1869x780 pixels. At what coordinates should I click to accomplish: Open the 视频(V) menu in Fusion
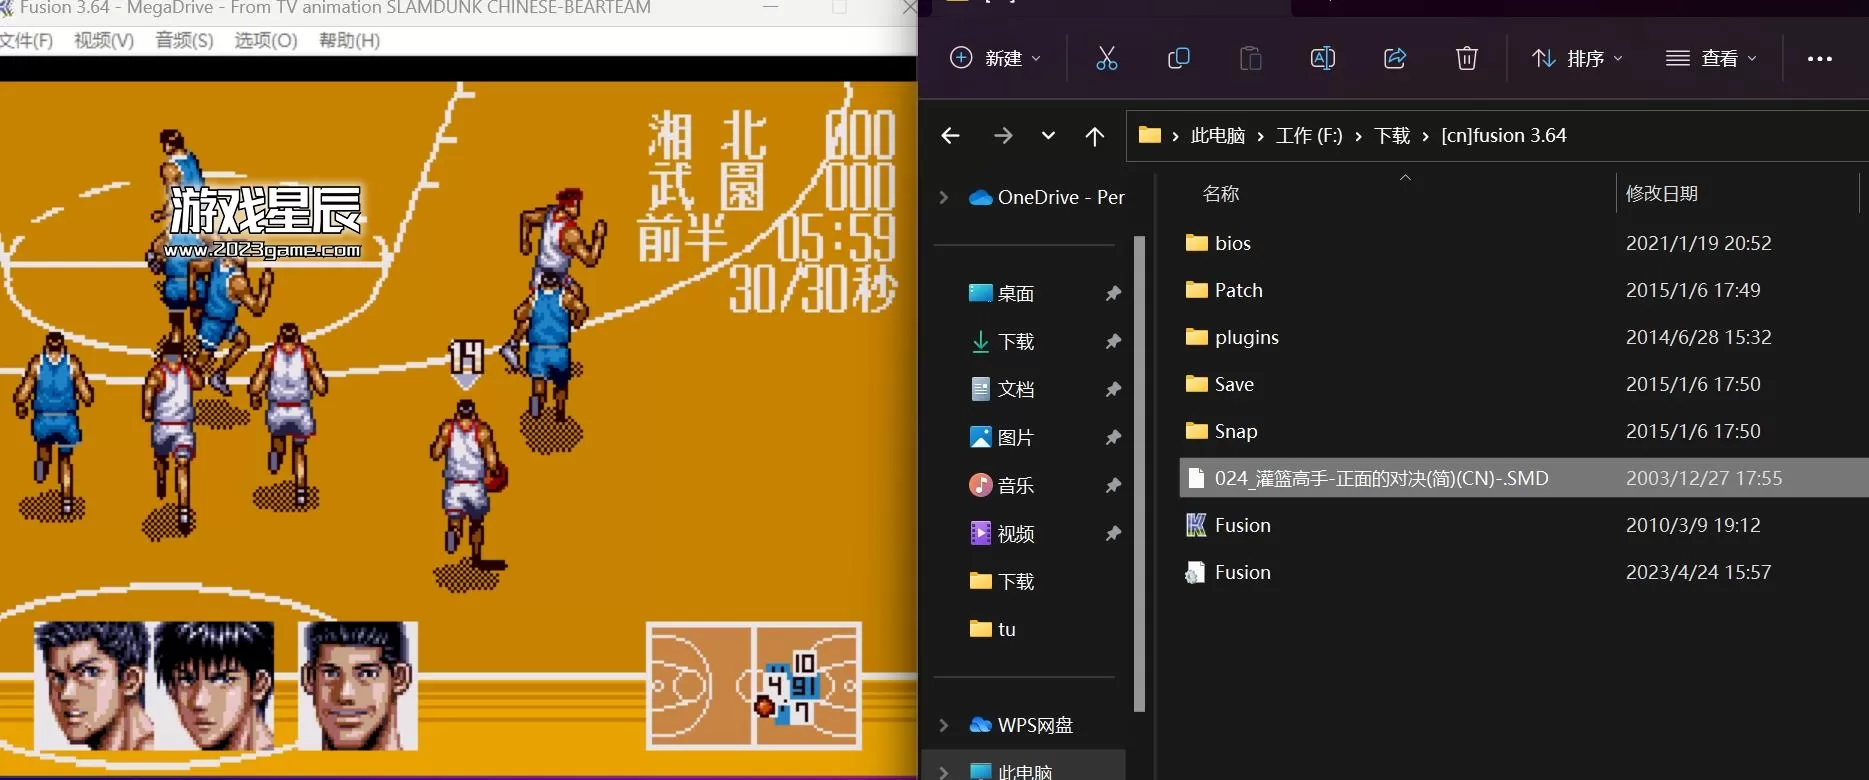104,41
